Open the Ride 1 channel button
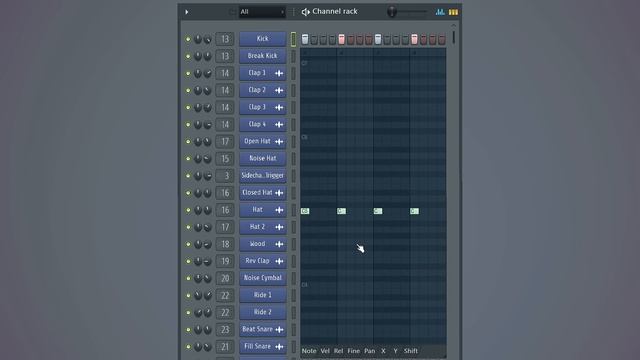Image resolution: width=640 pixels, height=360 pixels. (x=262, y=295)
